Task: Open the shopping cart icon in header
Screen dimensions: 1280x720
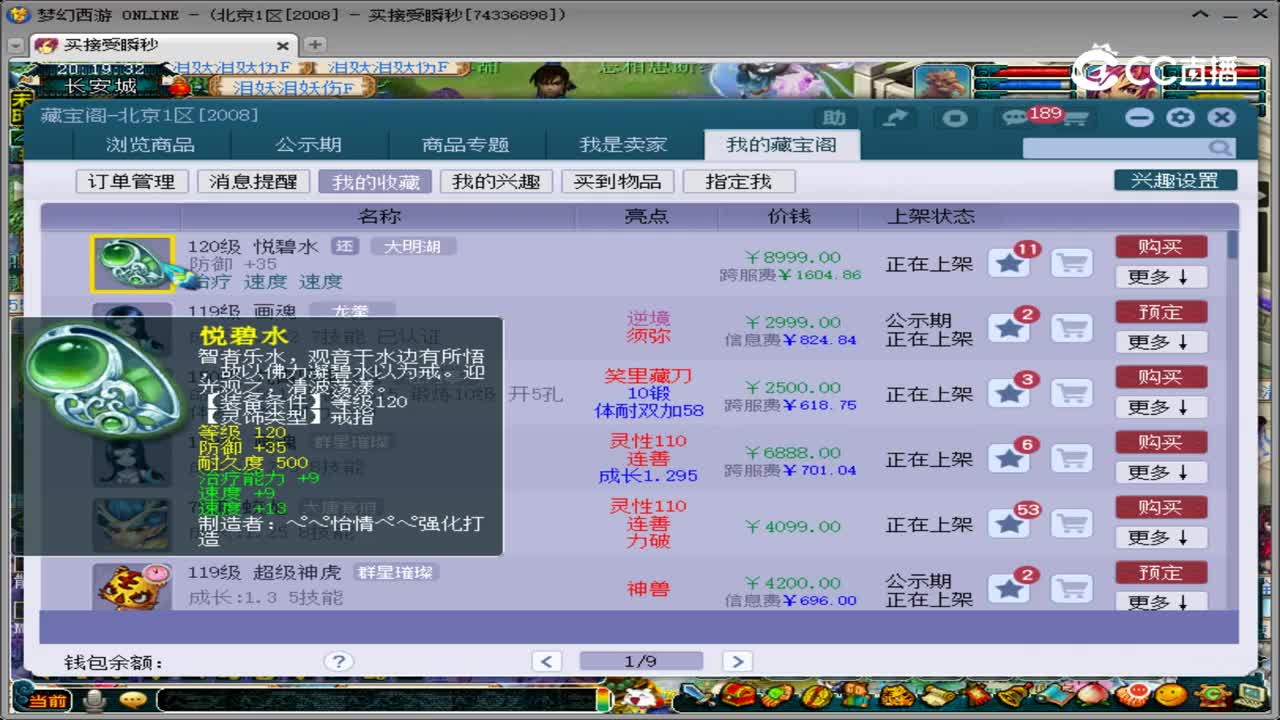Action: pyautogui.click(x=1075, y=119)
